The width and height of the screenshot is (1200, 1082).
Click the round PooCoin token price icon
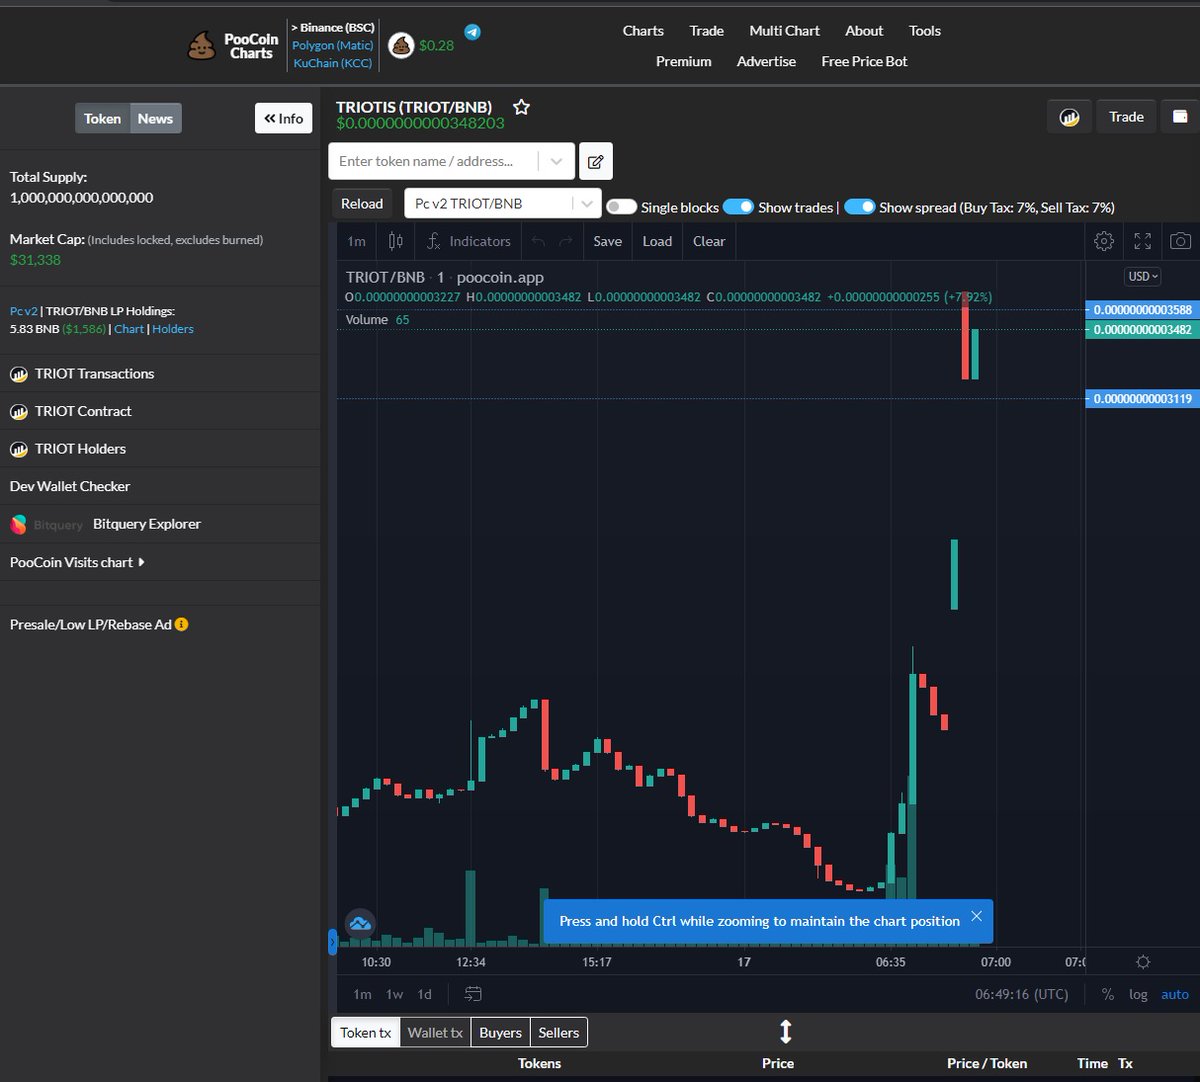(401, 45)
